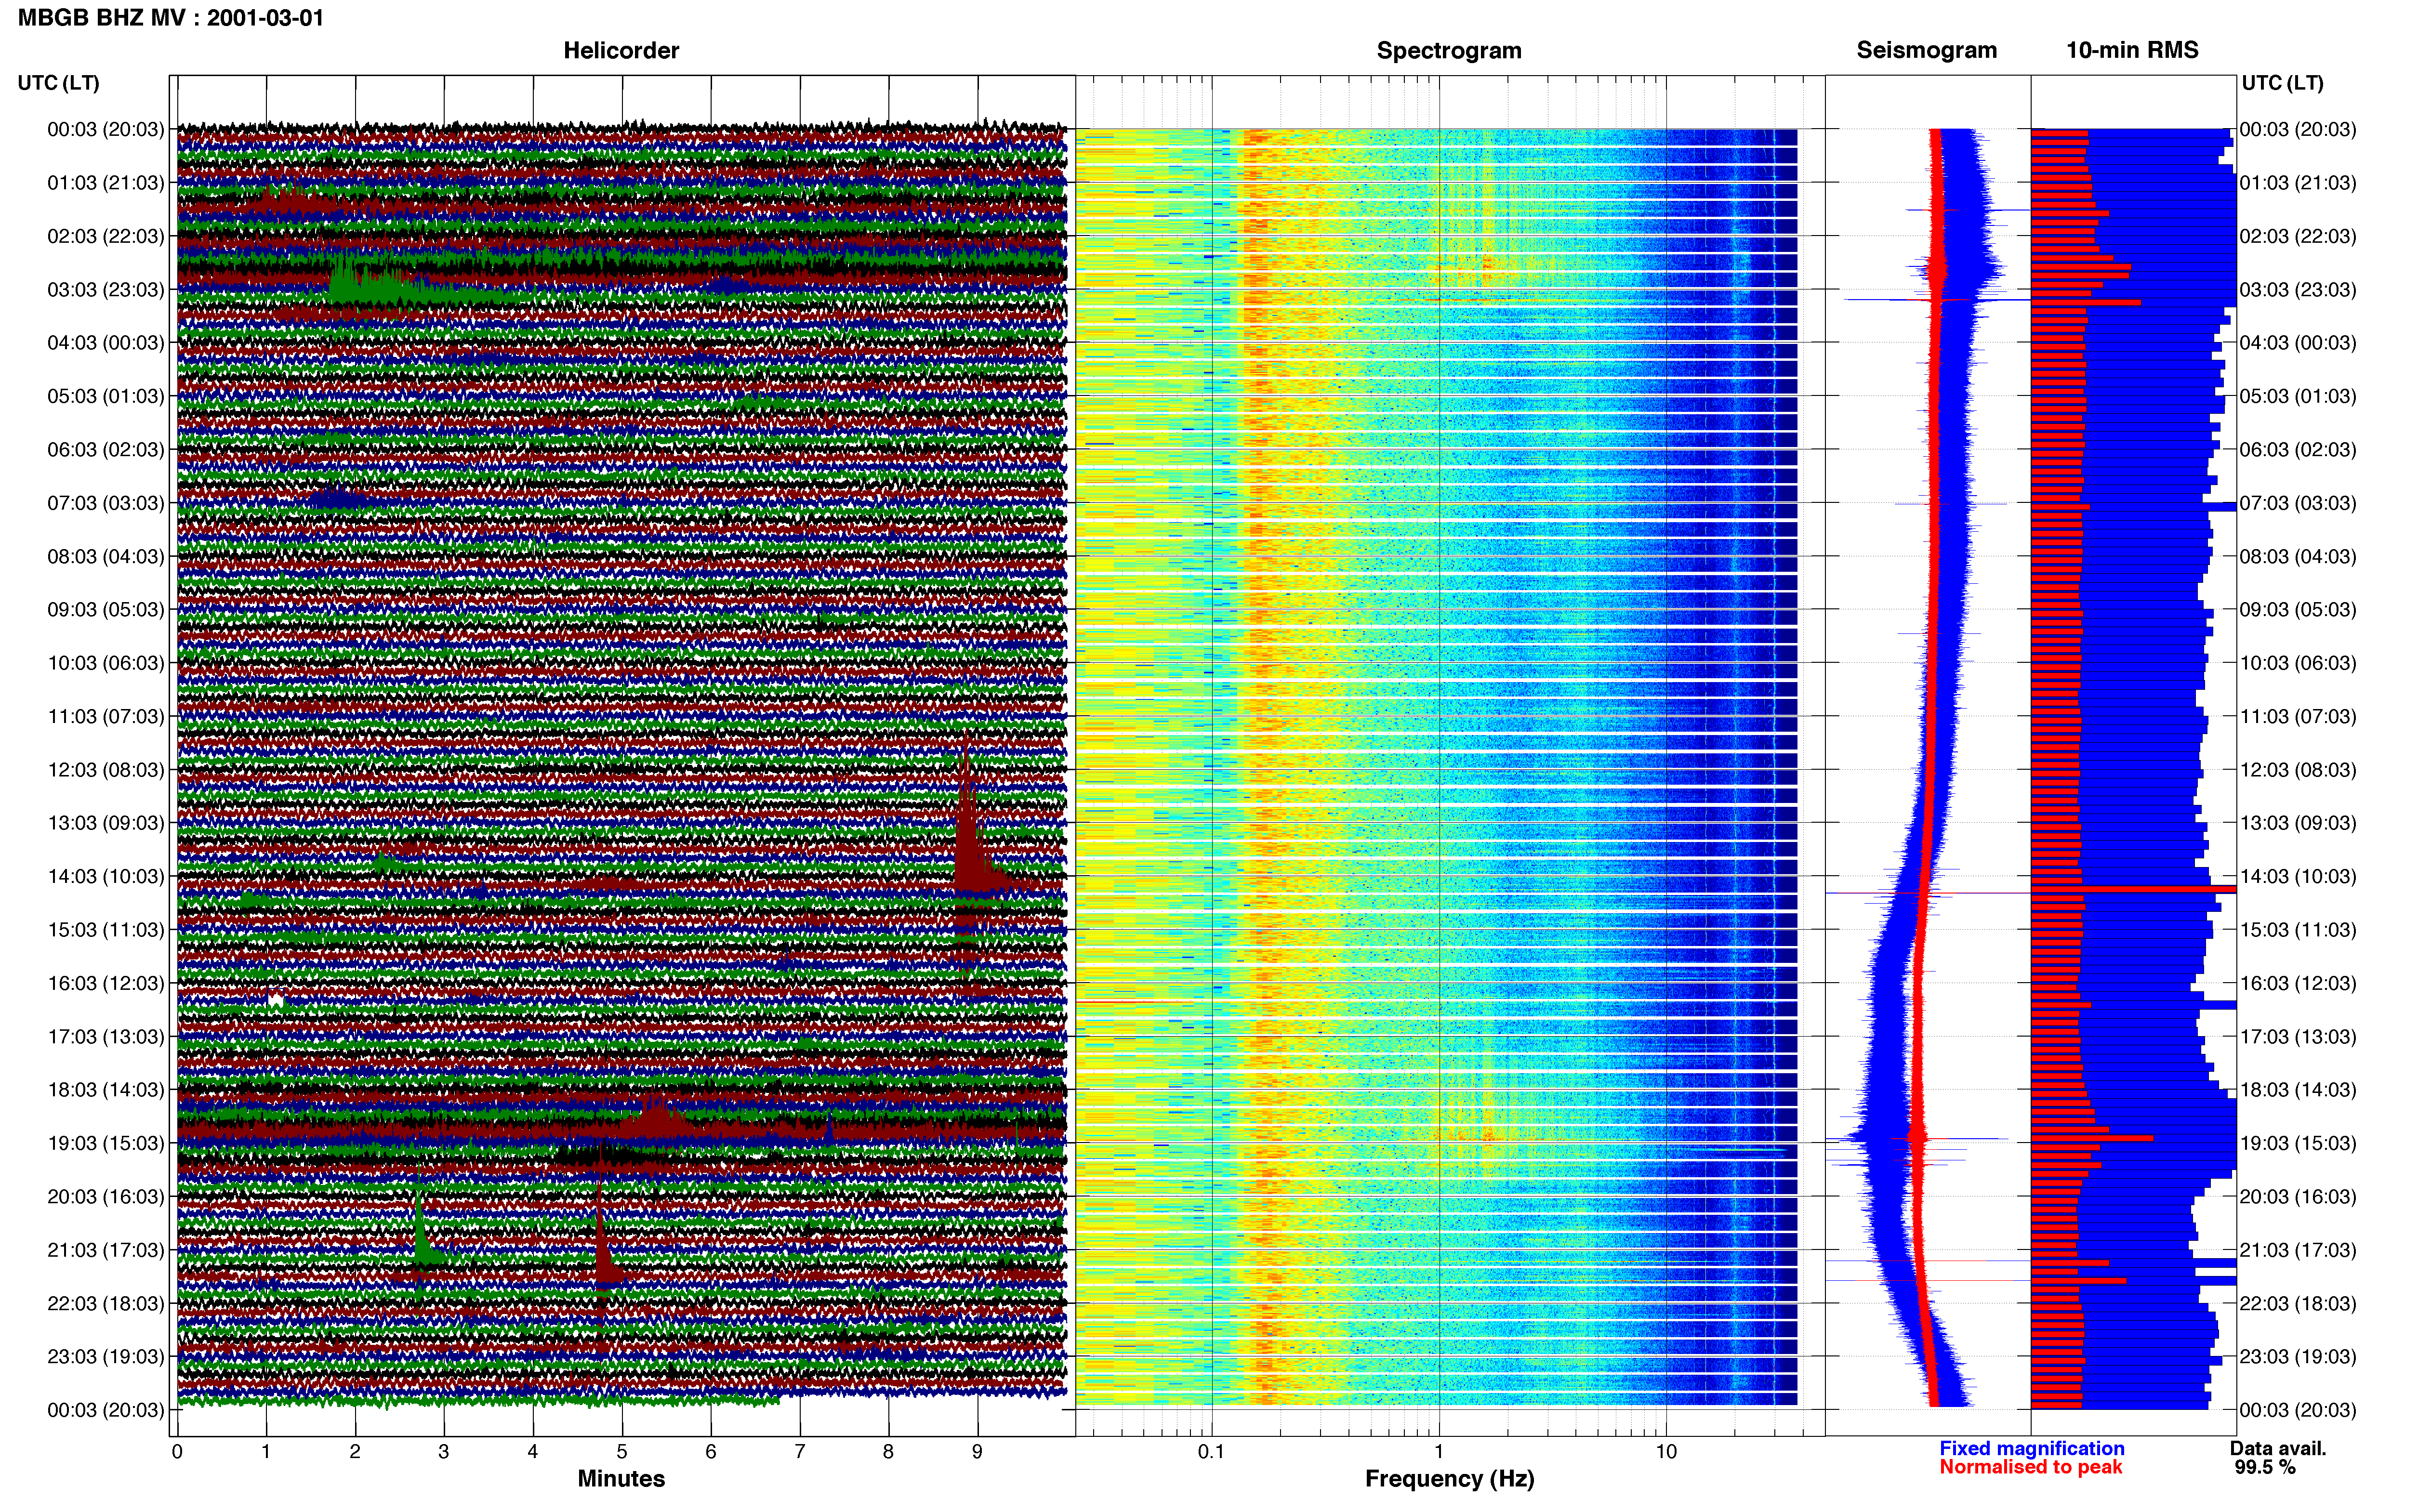Click the 'Data avail.' label
The image size is (2418, 1512).
tap(2278, 1448)
